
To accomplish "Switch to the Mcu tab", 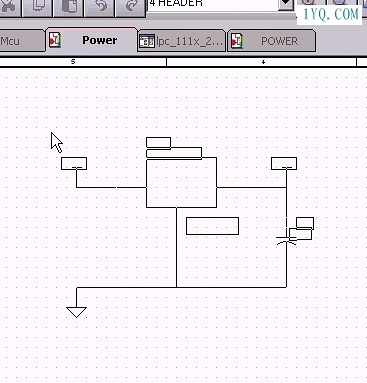I will tap(22, 41).
